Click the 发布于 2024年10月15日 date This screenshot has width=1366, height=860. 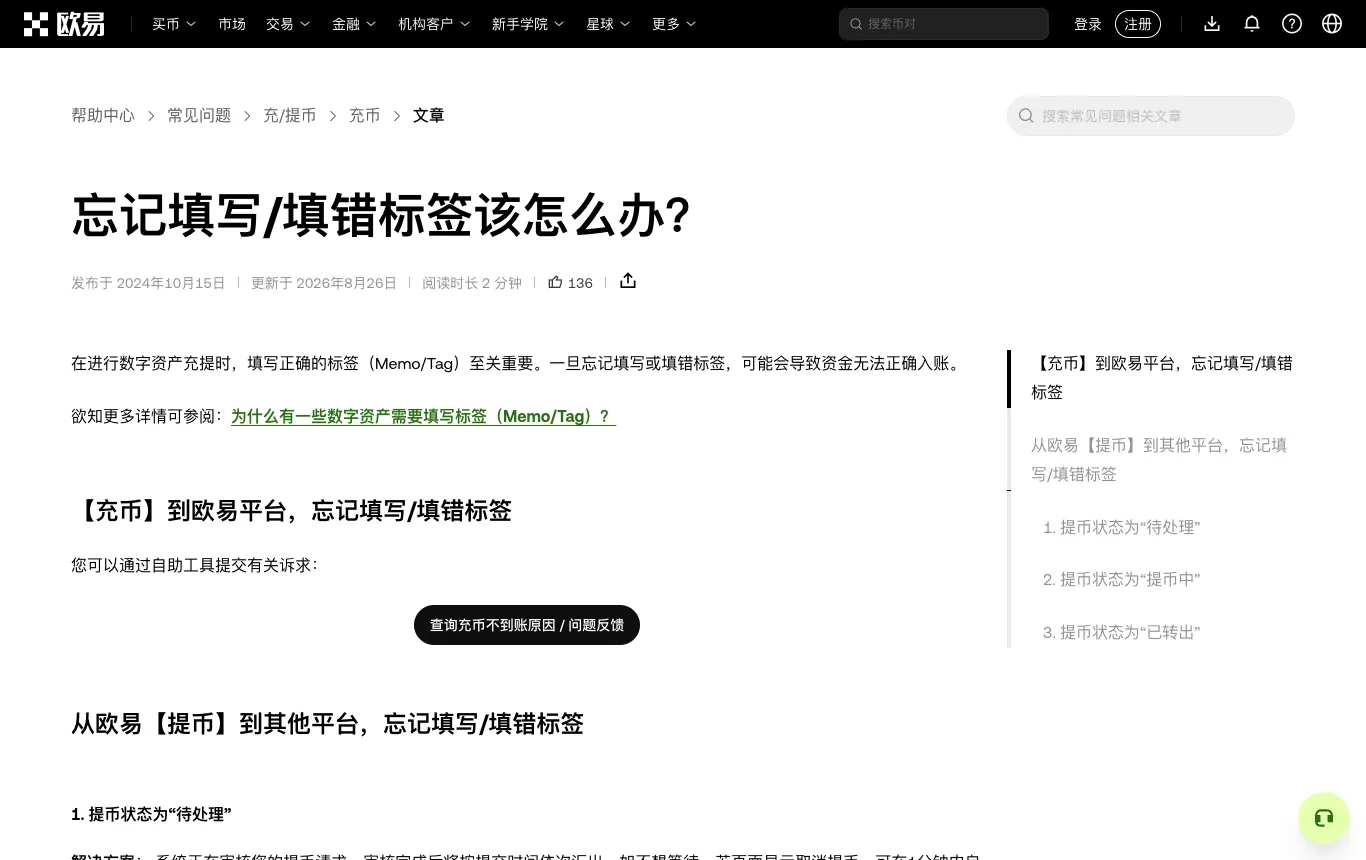(148, 283)
